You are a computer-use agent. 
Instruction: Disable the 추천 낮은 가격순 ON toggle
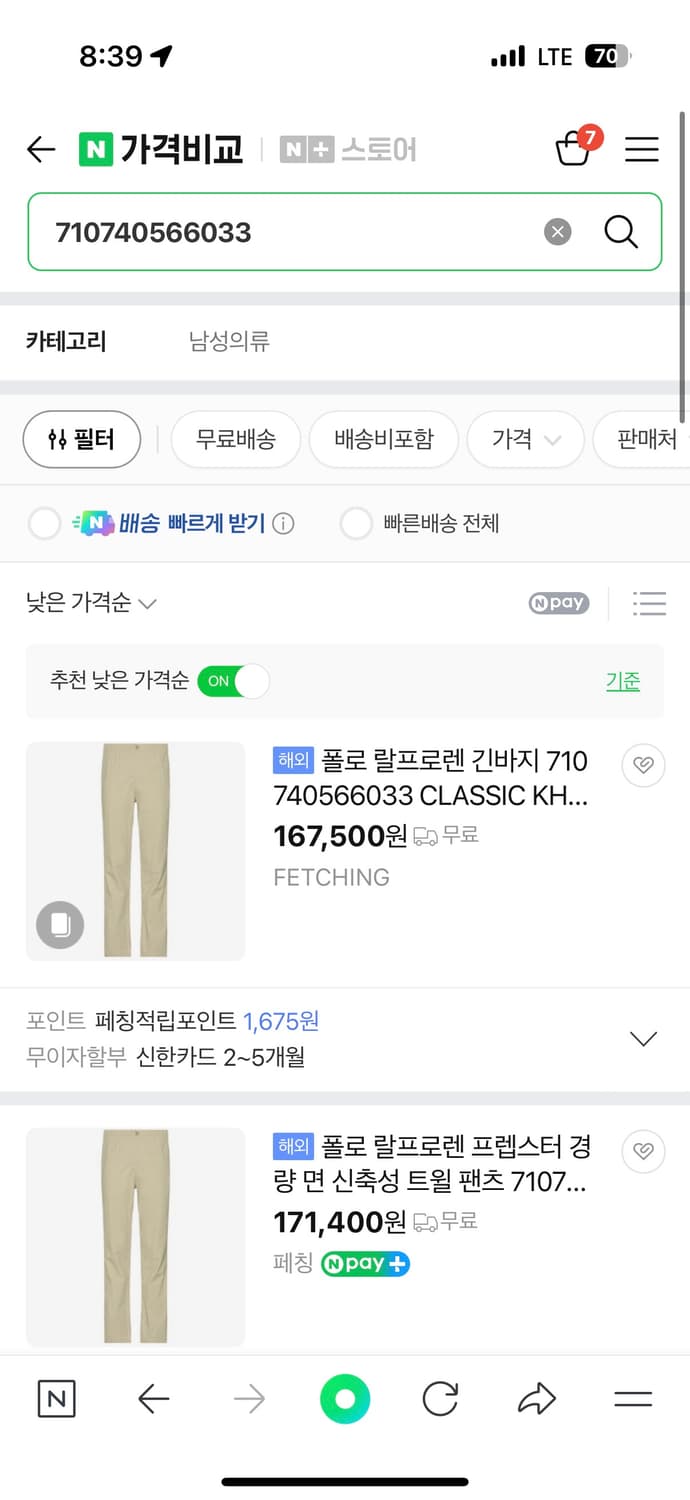(x=233, y=681)
